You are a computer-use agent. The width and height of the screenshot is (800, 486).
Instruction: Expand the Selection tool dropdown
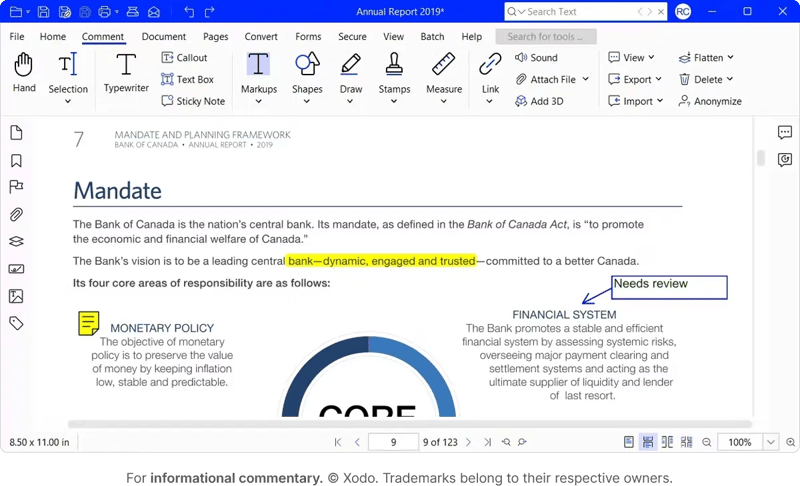[68, 101]
